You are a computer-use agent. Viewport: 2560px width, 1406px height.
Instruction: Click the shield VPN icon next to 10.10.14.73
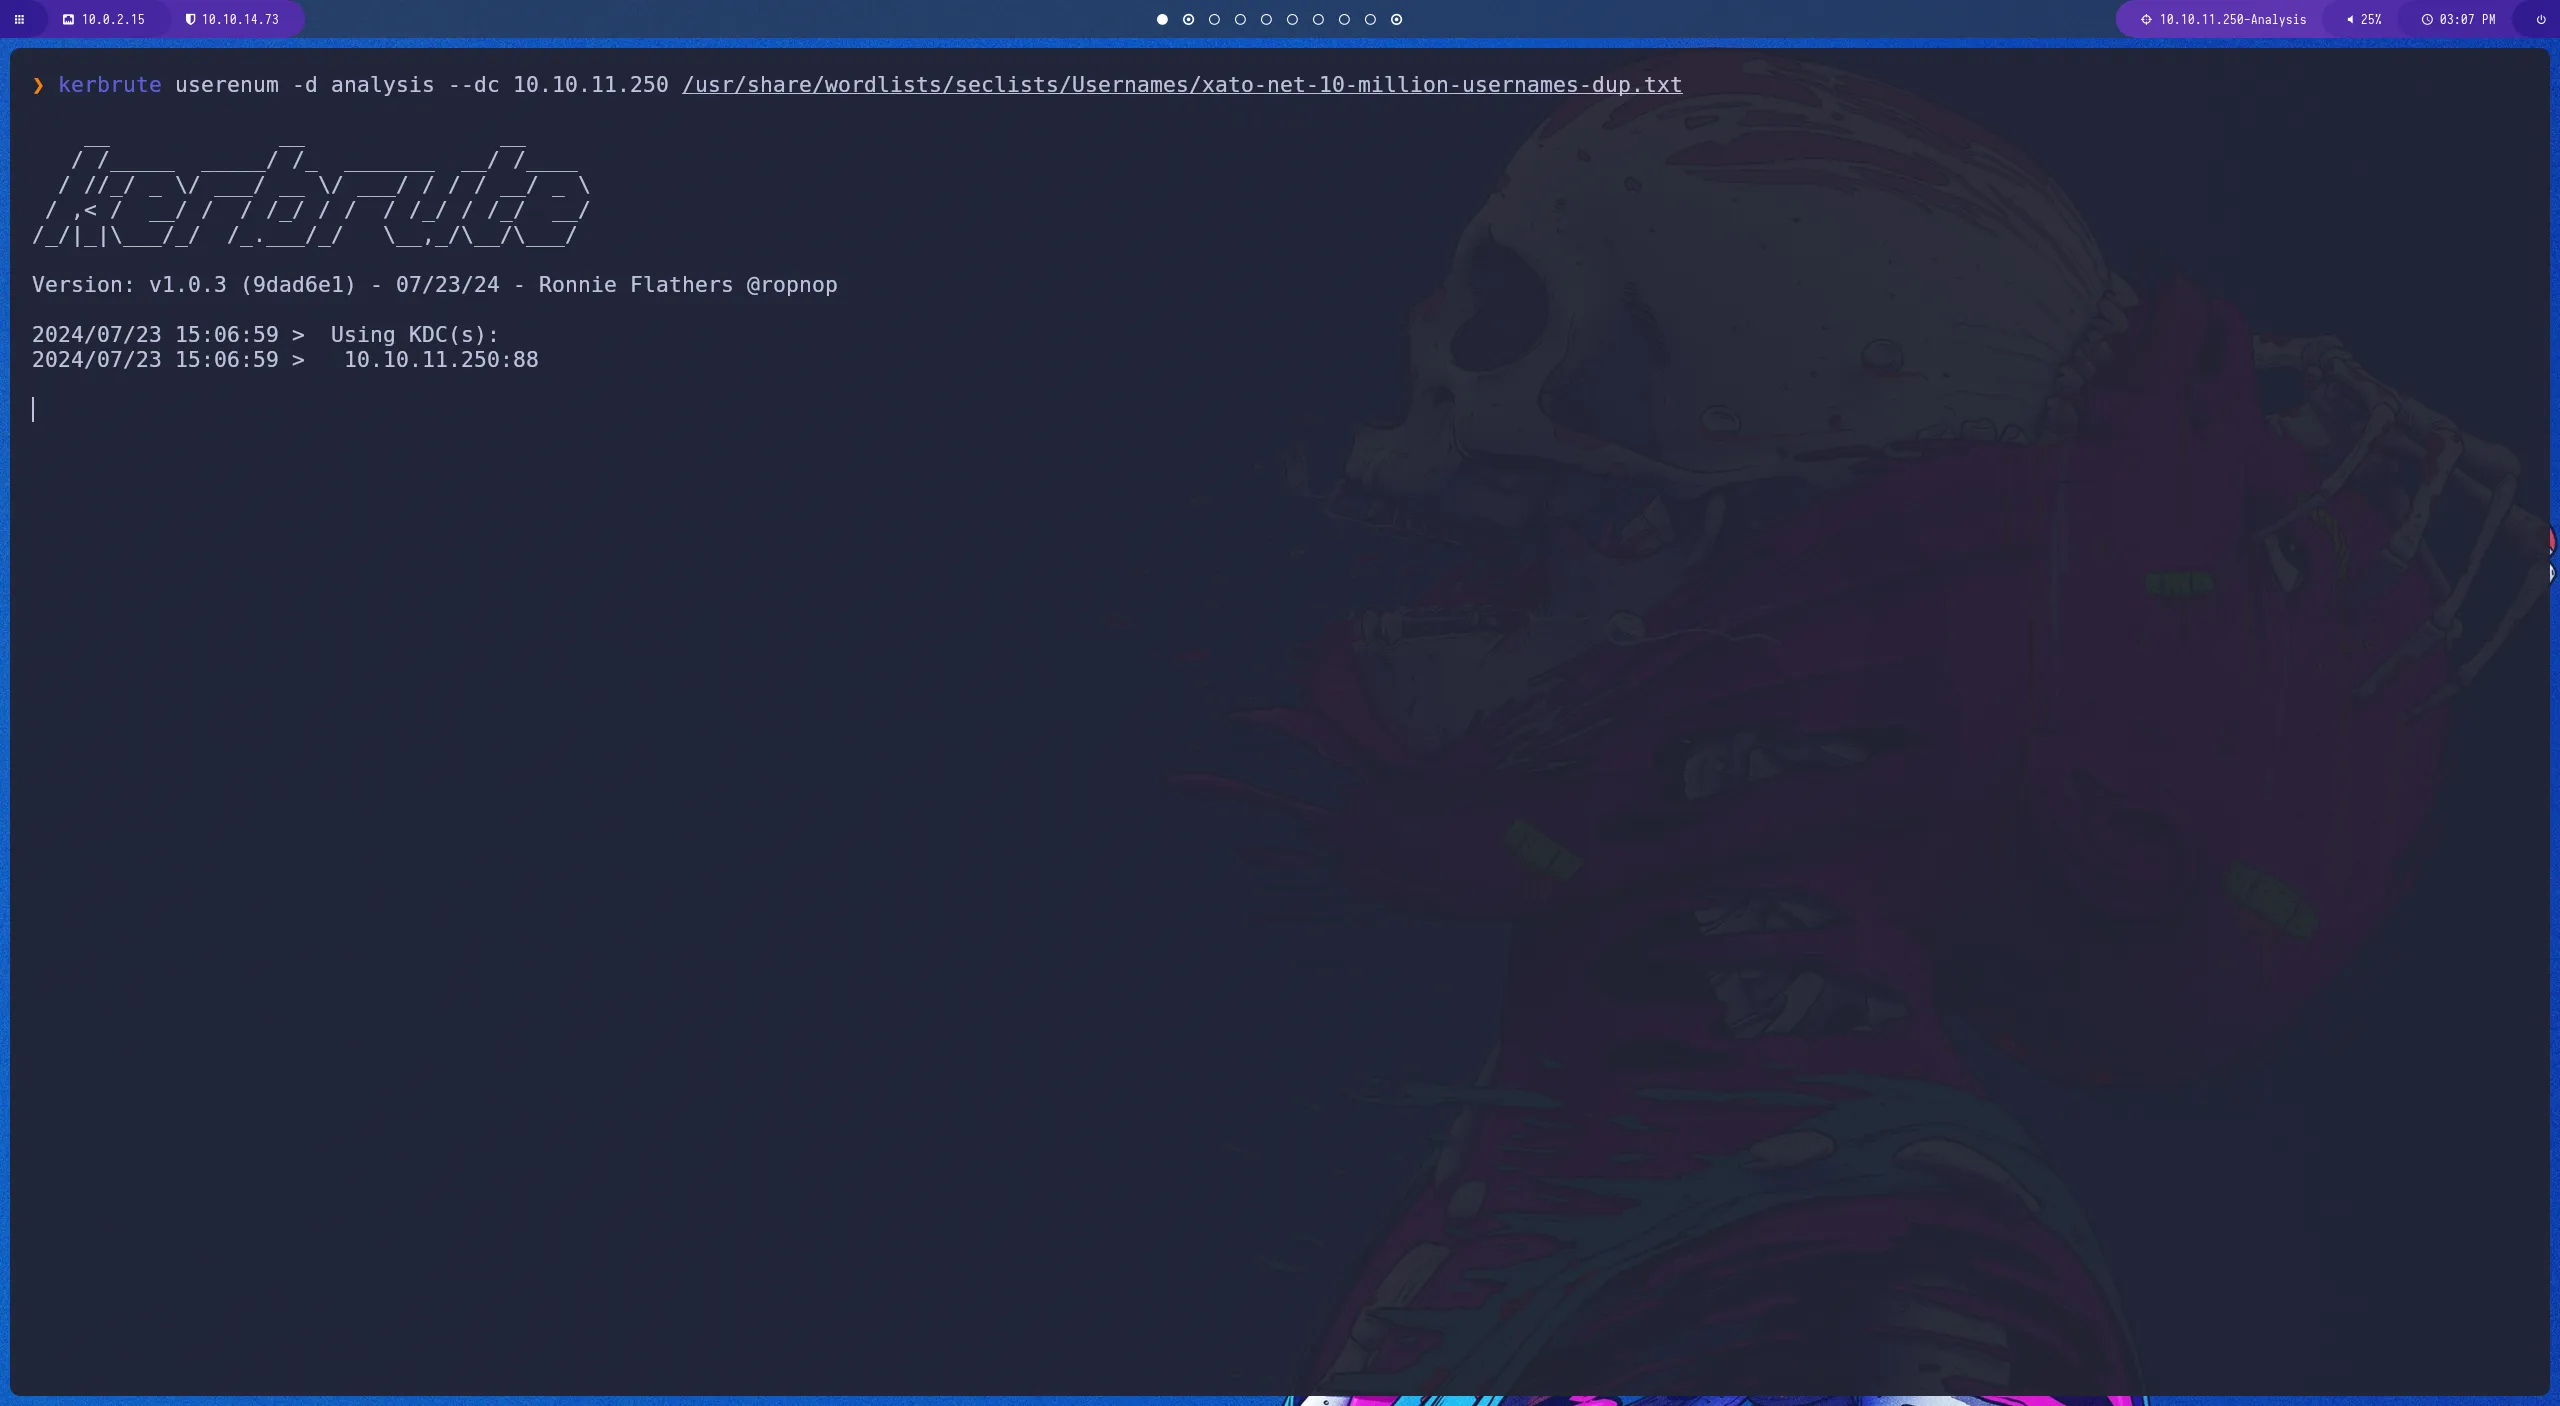click(x=189, y=19)
